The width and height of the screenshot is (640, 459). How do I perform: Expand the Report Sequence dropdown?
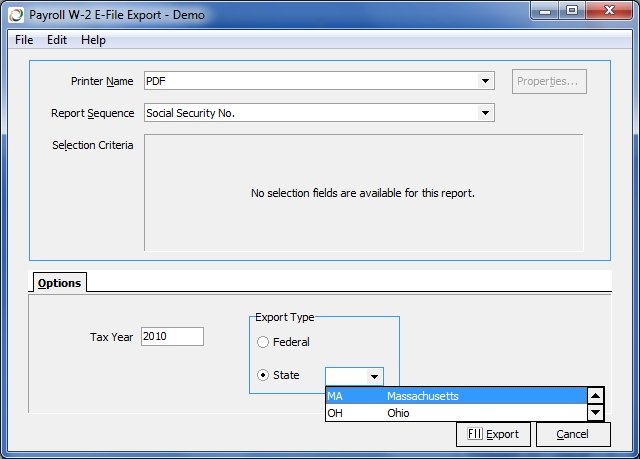[485, 113]
